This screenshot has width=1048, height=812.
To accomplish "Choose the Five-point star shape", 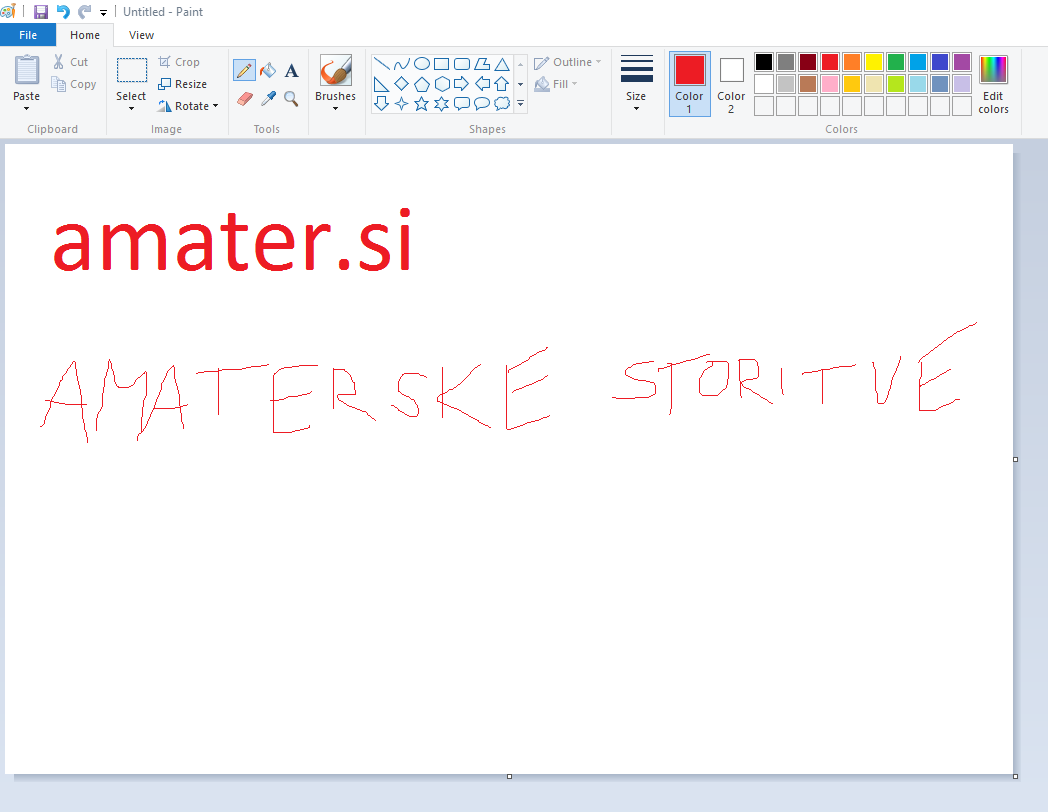I will pos(422,104).
